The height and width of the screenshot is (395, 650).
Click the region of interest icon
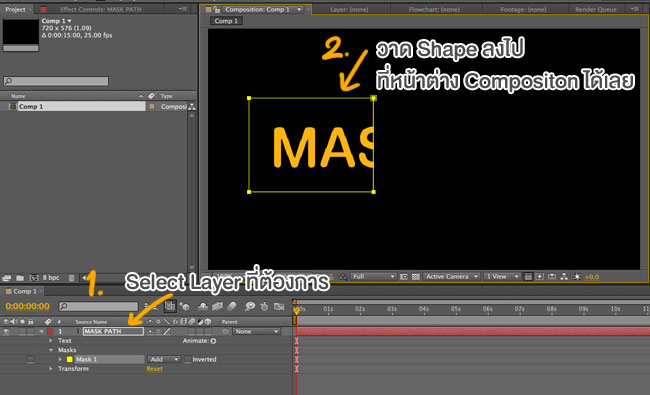404,277
